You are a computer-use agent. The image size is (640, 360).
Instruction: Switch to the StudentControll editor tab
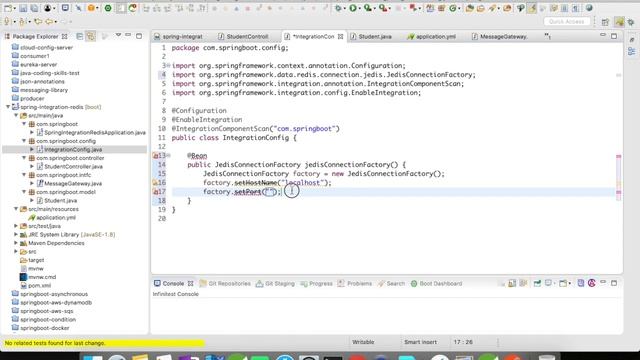243,36
